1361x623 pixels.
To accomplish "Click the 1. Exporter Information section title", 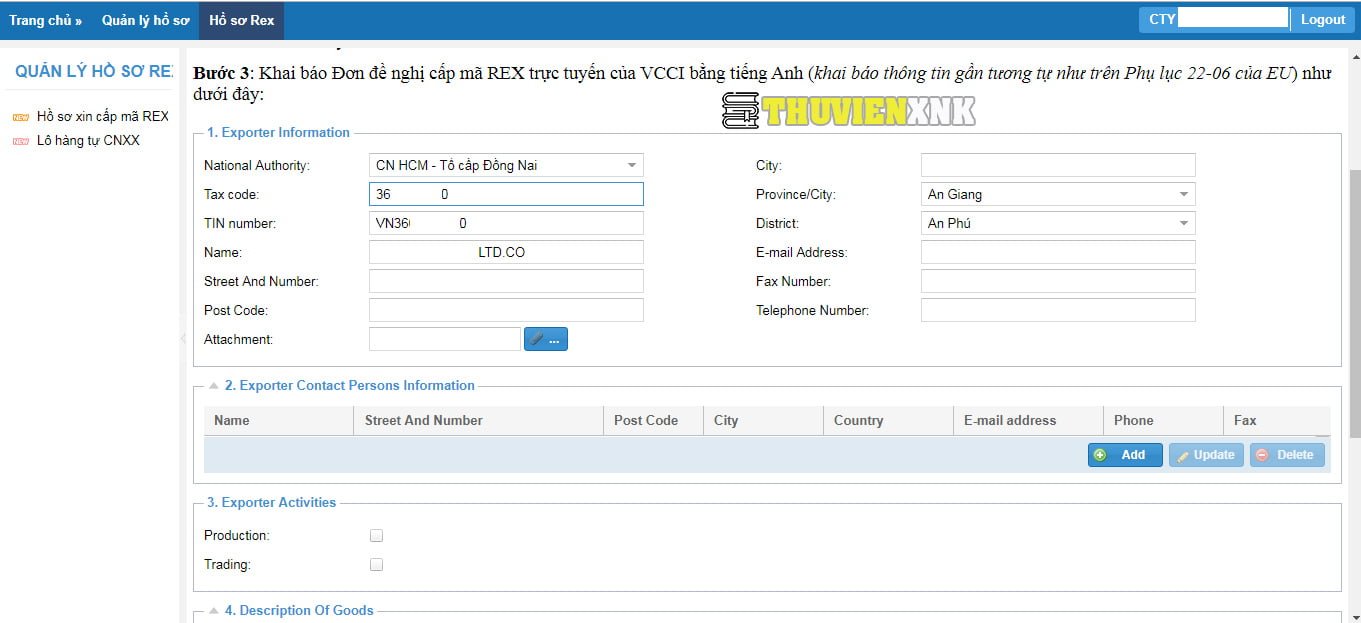I will coord(278,132).
